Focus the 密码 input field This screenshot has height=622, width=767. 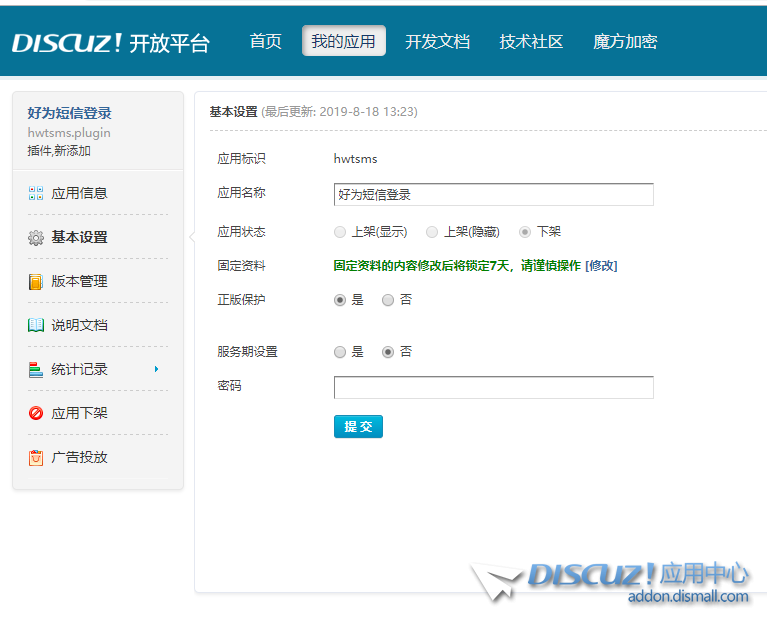coord(493,388)
